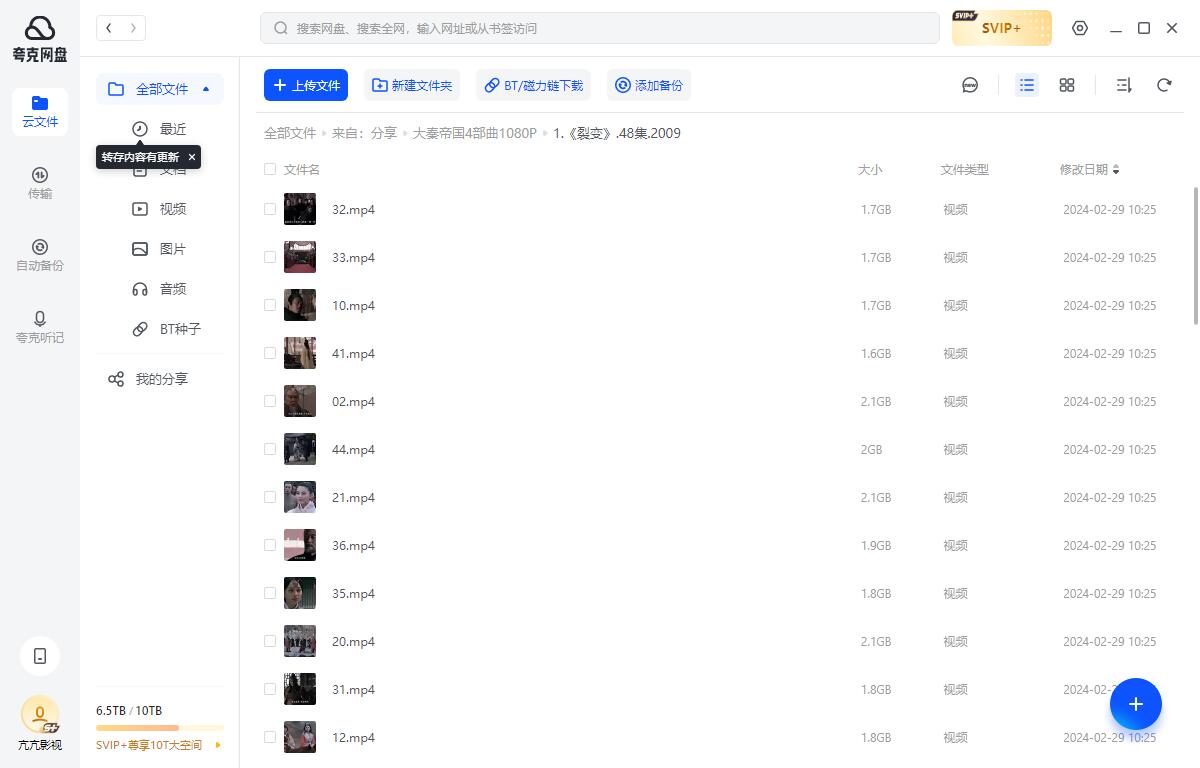1200x768 pixels.
Task: Click the search input field
Action: [600, 28]
